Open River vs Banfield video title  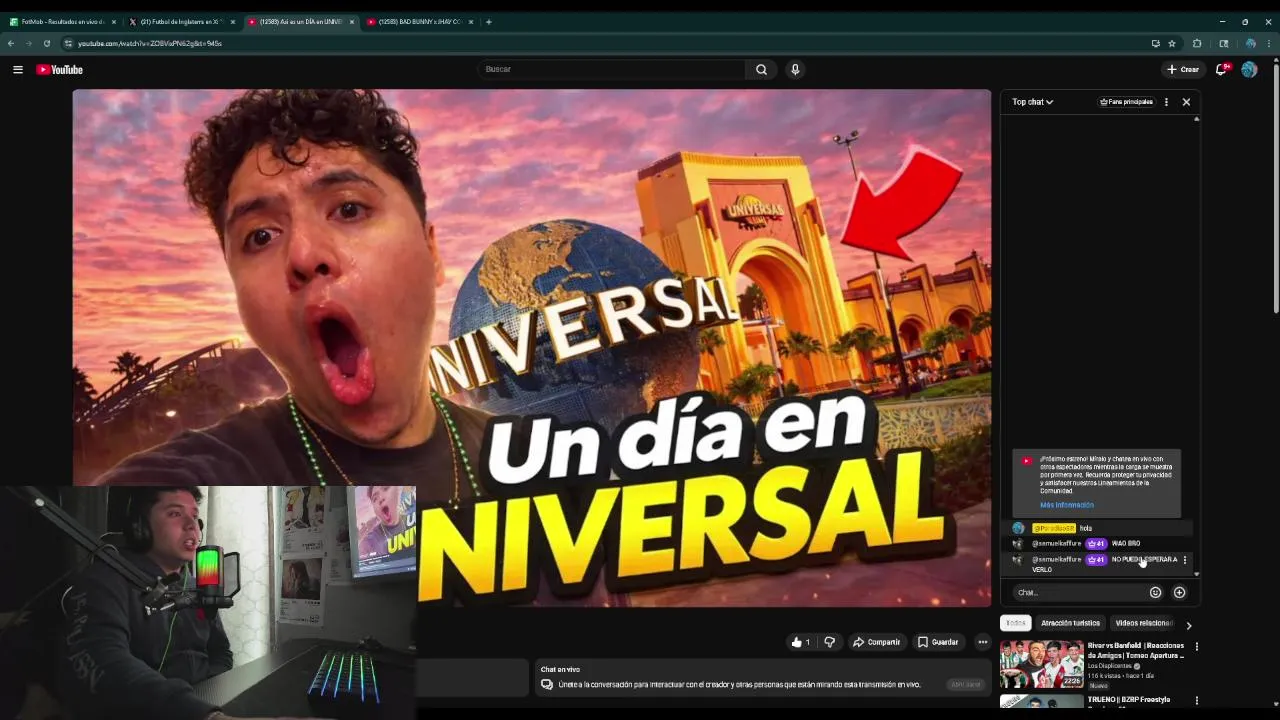tap(1136, 650)
